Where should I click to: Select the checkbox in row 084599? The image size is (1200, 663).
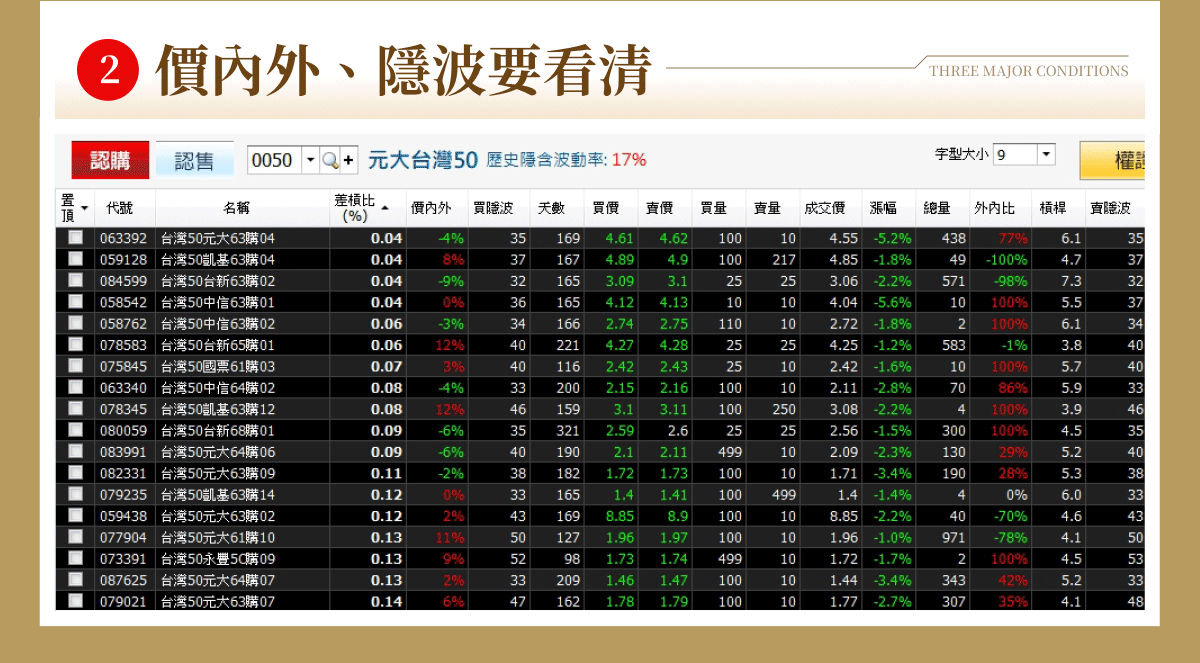point(75,281)
